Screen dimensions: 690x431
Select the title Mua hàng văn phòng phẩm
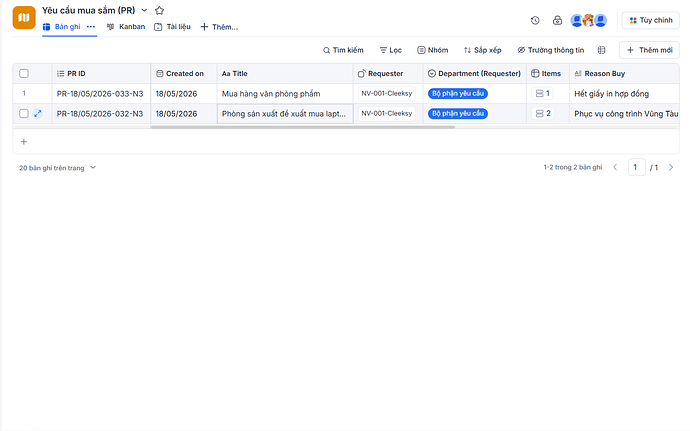pyautogui.click(x=271, y=94)
